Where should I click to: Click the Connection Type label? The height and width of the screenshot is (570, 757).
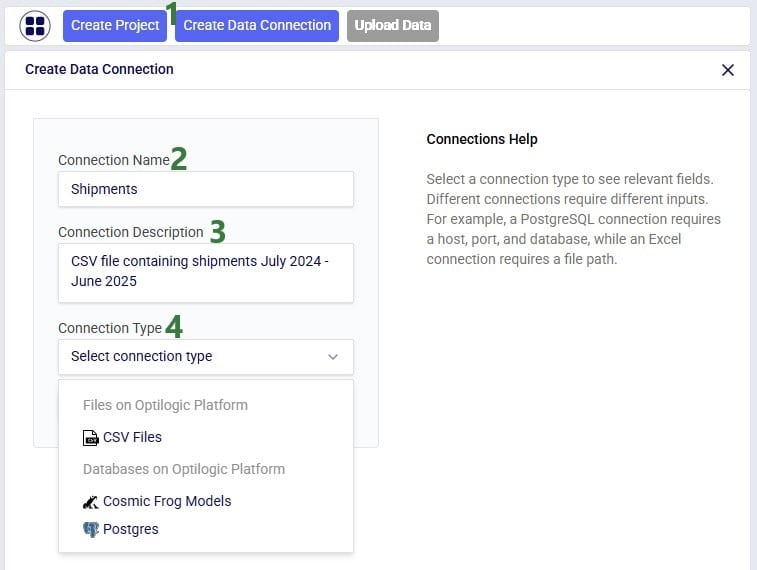click(x=110, y=328)
